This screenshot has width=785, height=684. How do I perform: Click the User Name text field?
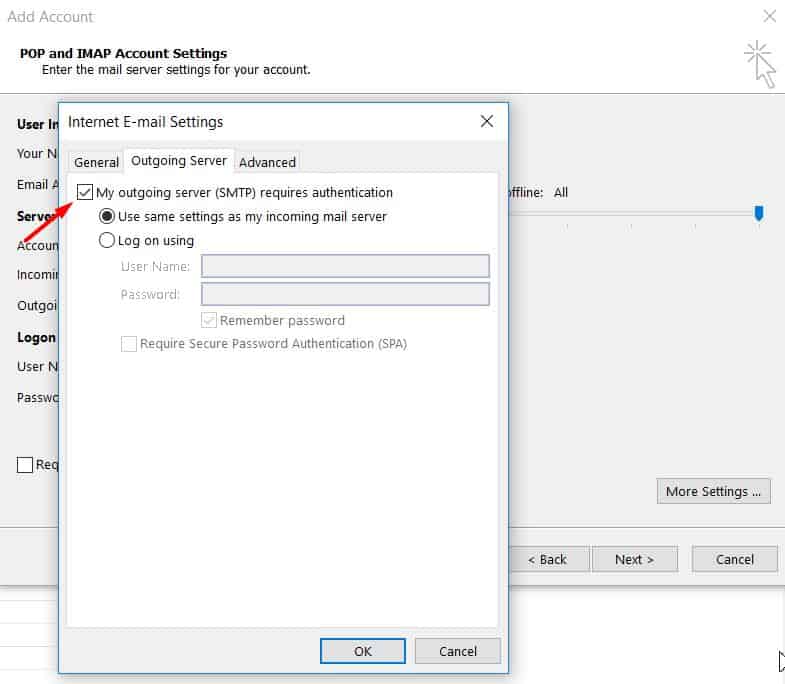coord(345,266)
